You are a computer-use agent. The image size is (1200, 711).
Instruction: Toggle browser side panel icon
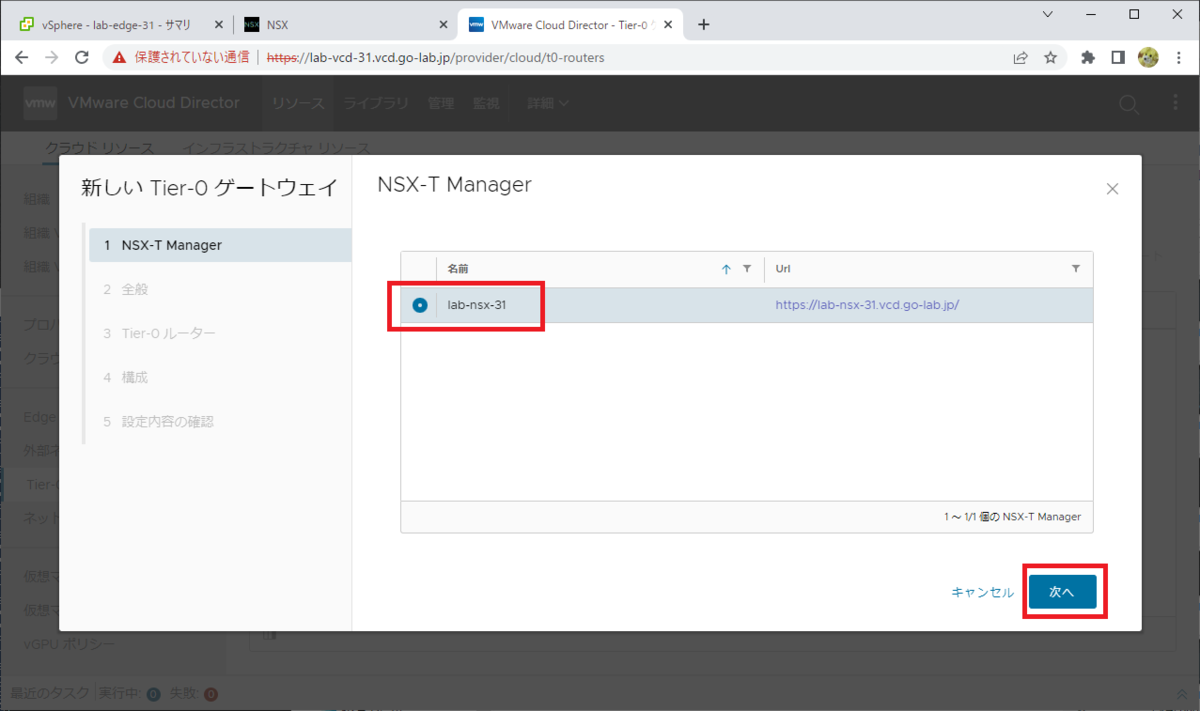click(1118, 58)
